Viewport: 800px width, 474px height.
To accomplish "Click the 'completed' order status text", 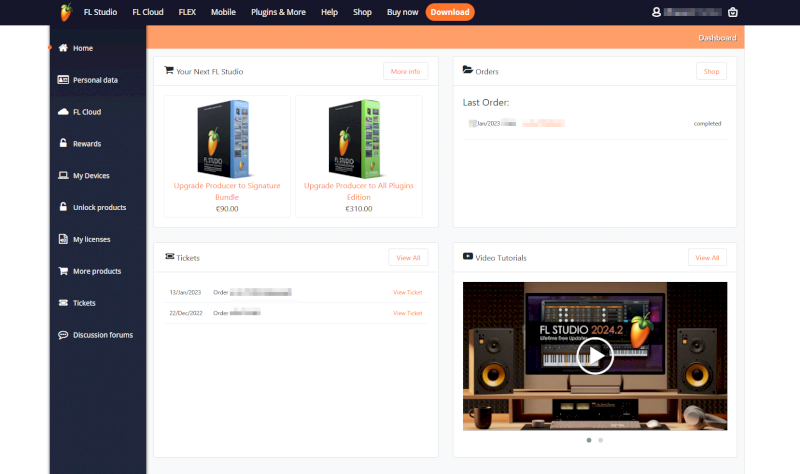I will click(707, 123).
